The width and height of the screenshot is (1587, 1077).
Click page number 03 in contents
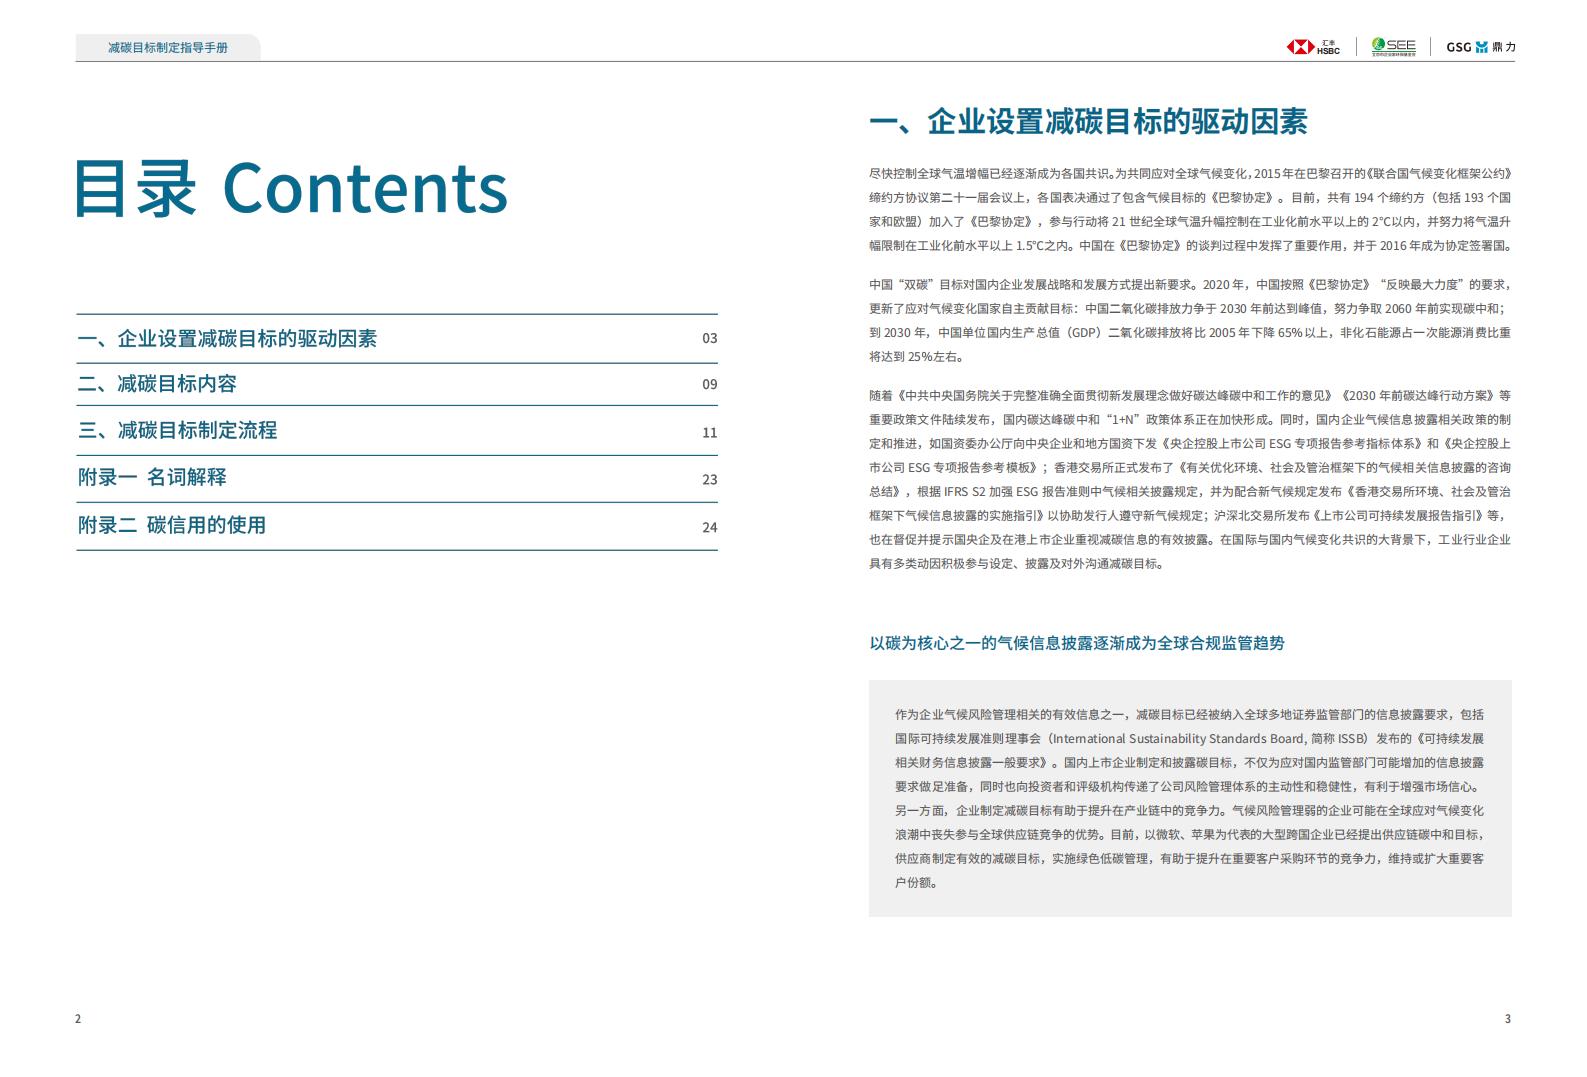click(x=709, y=338)
